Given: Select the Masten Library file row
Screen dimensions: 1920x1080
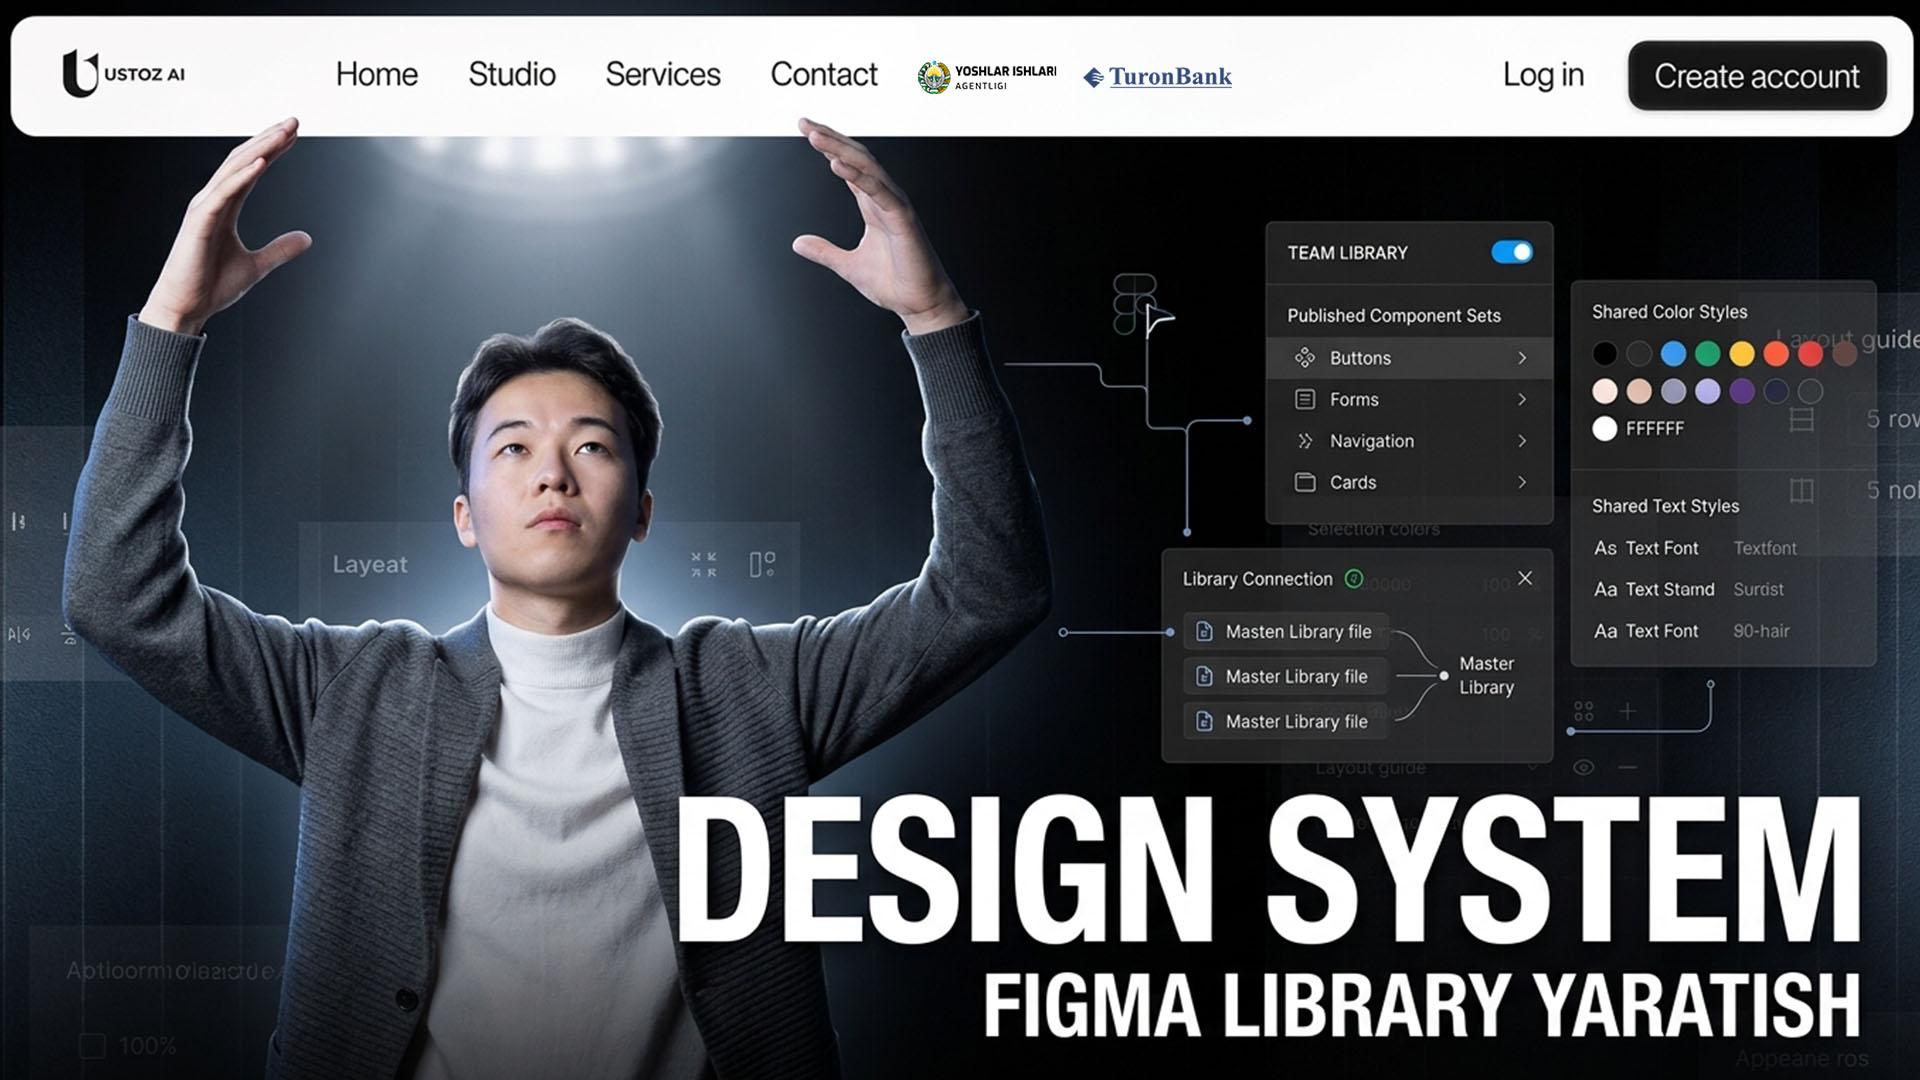Looking at the screenshot, I should (x=1285, y=632).
